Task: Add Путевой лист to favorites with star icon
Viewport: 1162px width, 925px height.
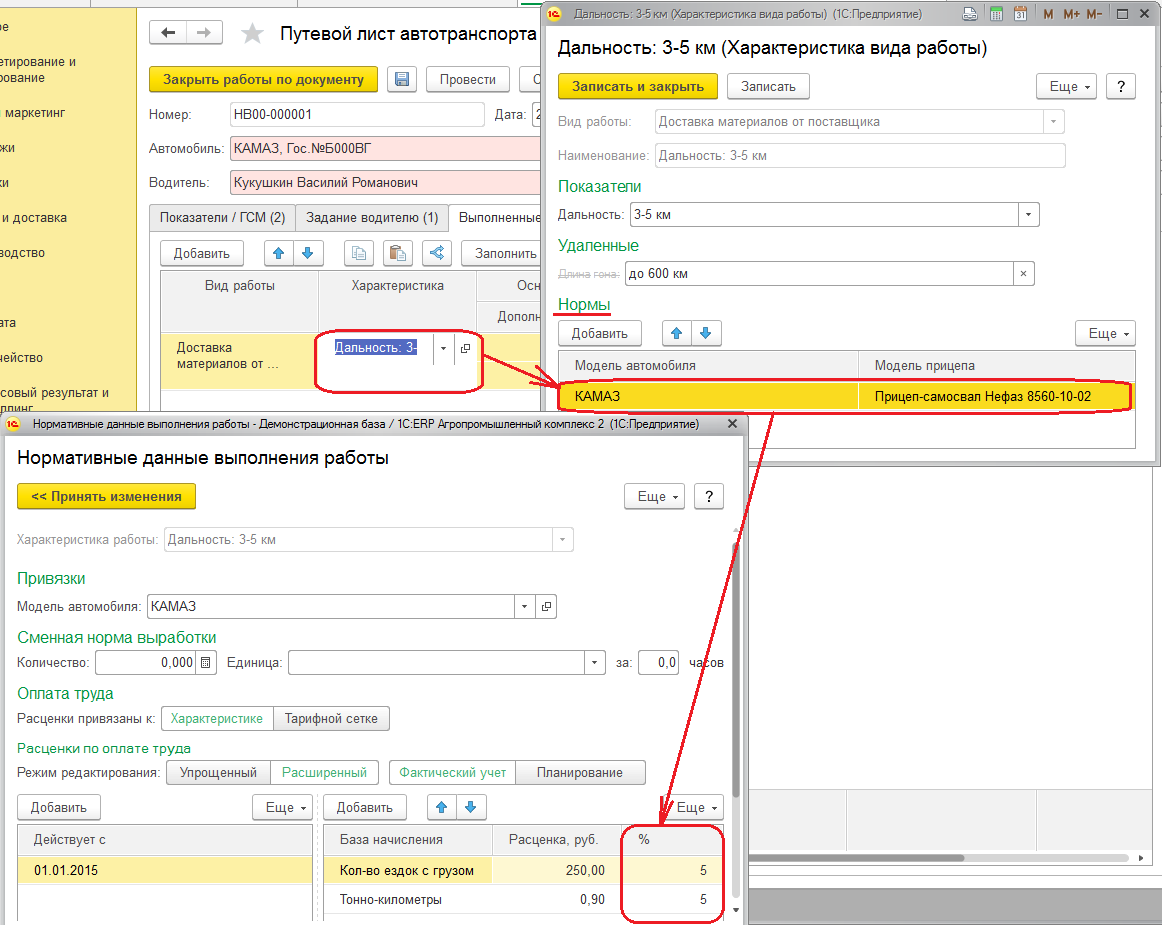Action: [252, 33]
